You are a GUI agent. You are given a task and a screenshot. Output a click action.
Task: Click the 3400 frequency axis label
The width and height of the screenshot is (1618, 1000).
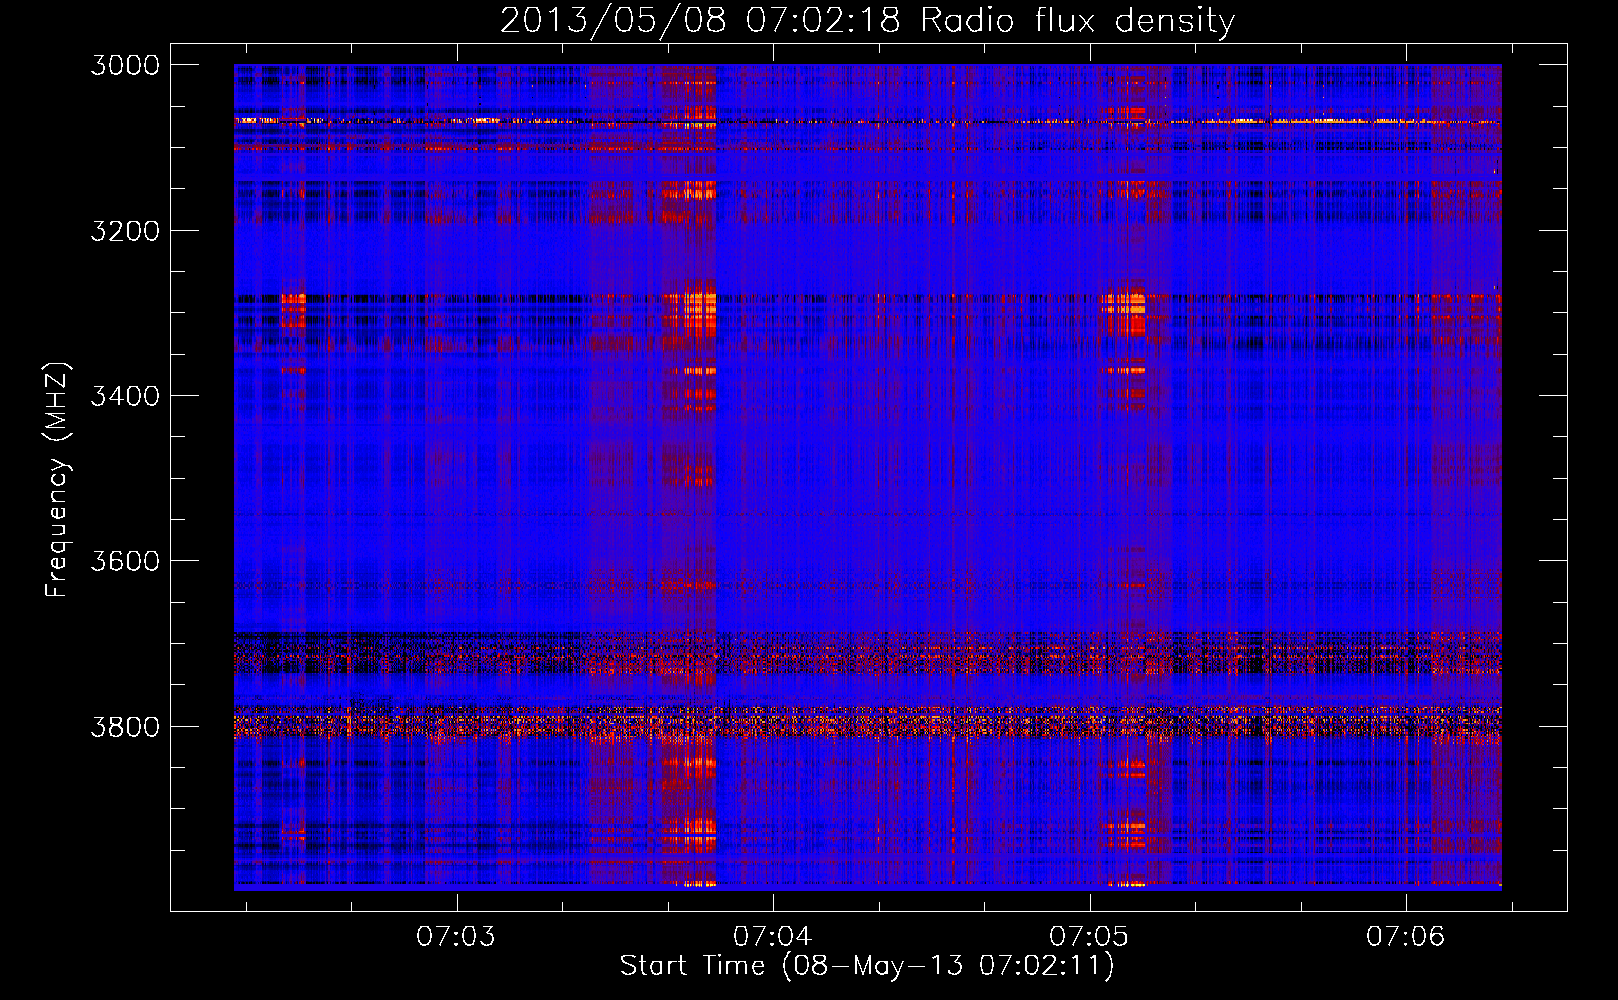pyautogui.click(x=125, y=396)
